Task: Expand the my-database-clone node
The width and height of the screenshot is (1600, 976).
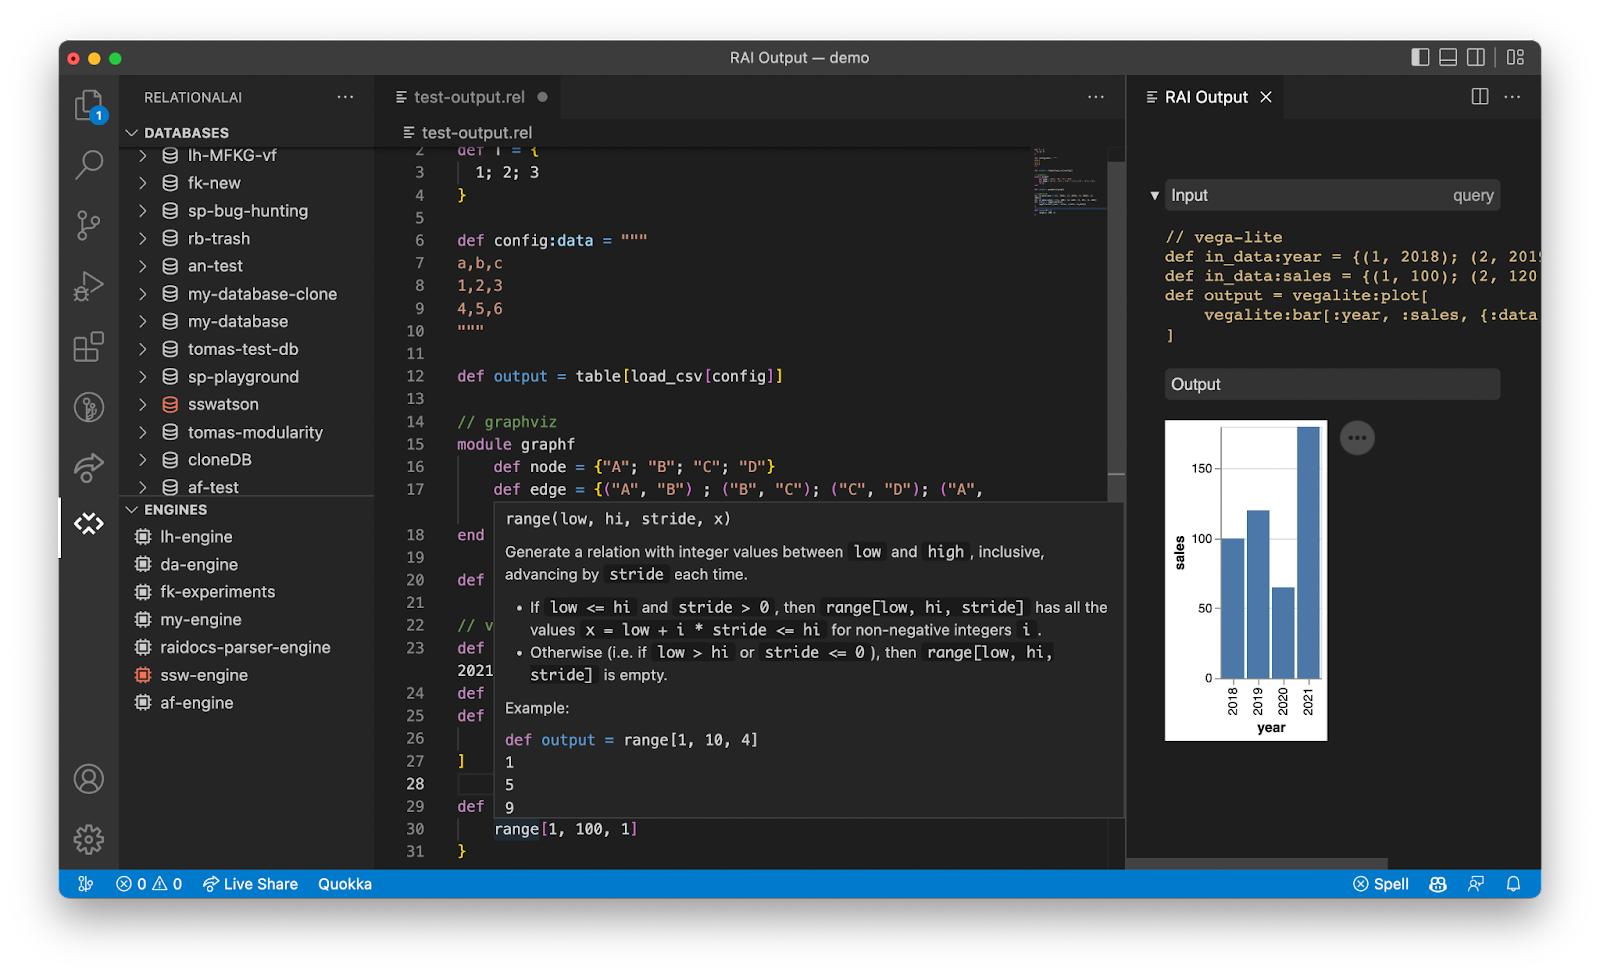Action: (143, 294)
